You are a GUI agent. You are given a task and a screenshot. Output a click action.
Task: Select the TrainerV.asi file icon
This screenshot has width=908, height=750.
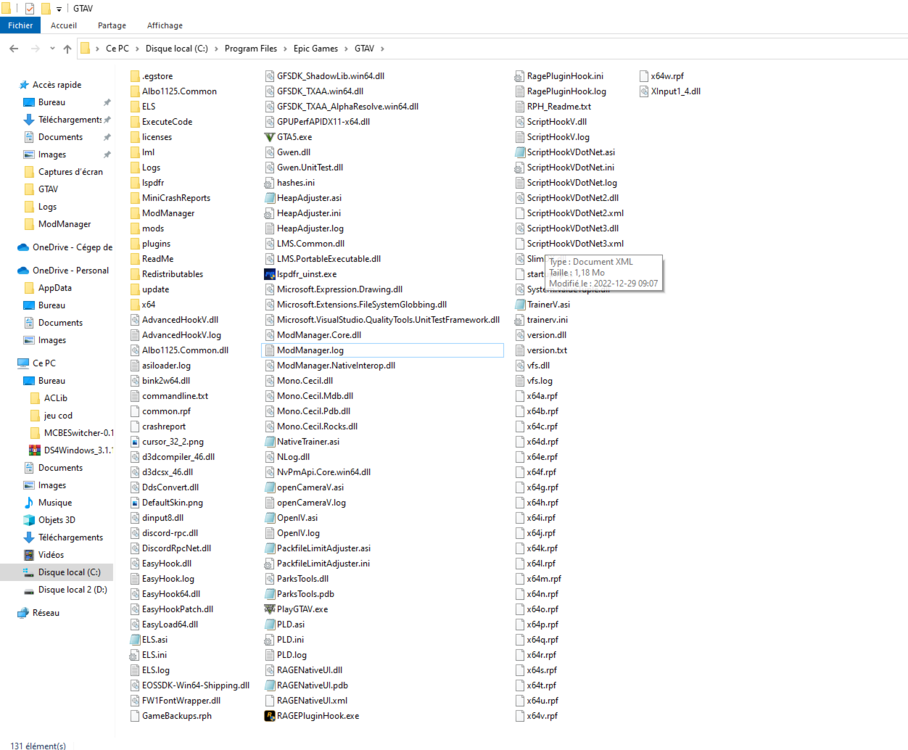coord(519,305)
